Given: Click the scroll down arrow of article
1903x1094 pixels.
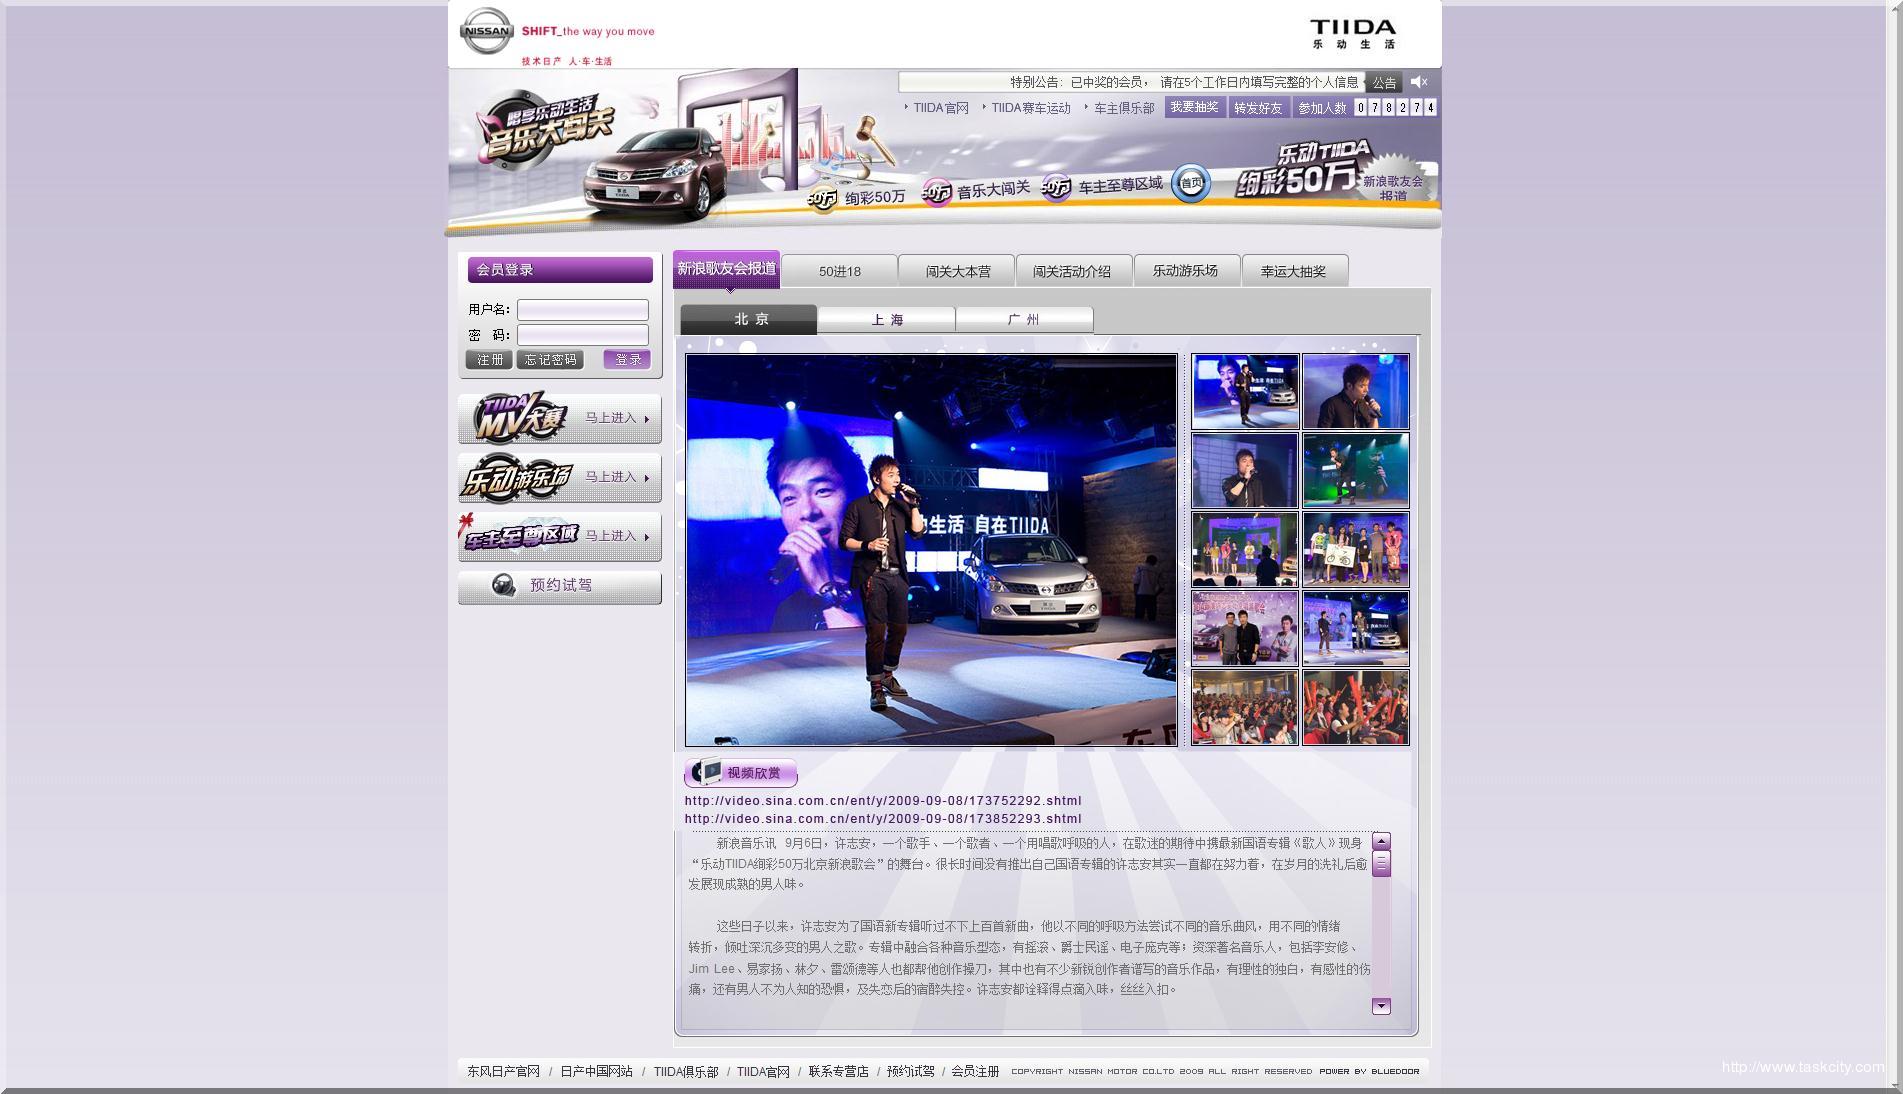Looking at the screenshot, I should point(1381,1006).
